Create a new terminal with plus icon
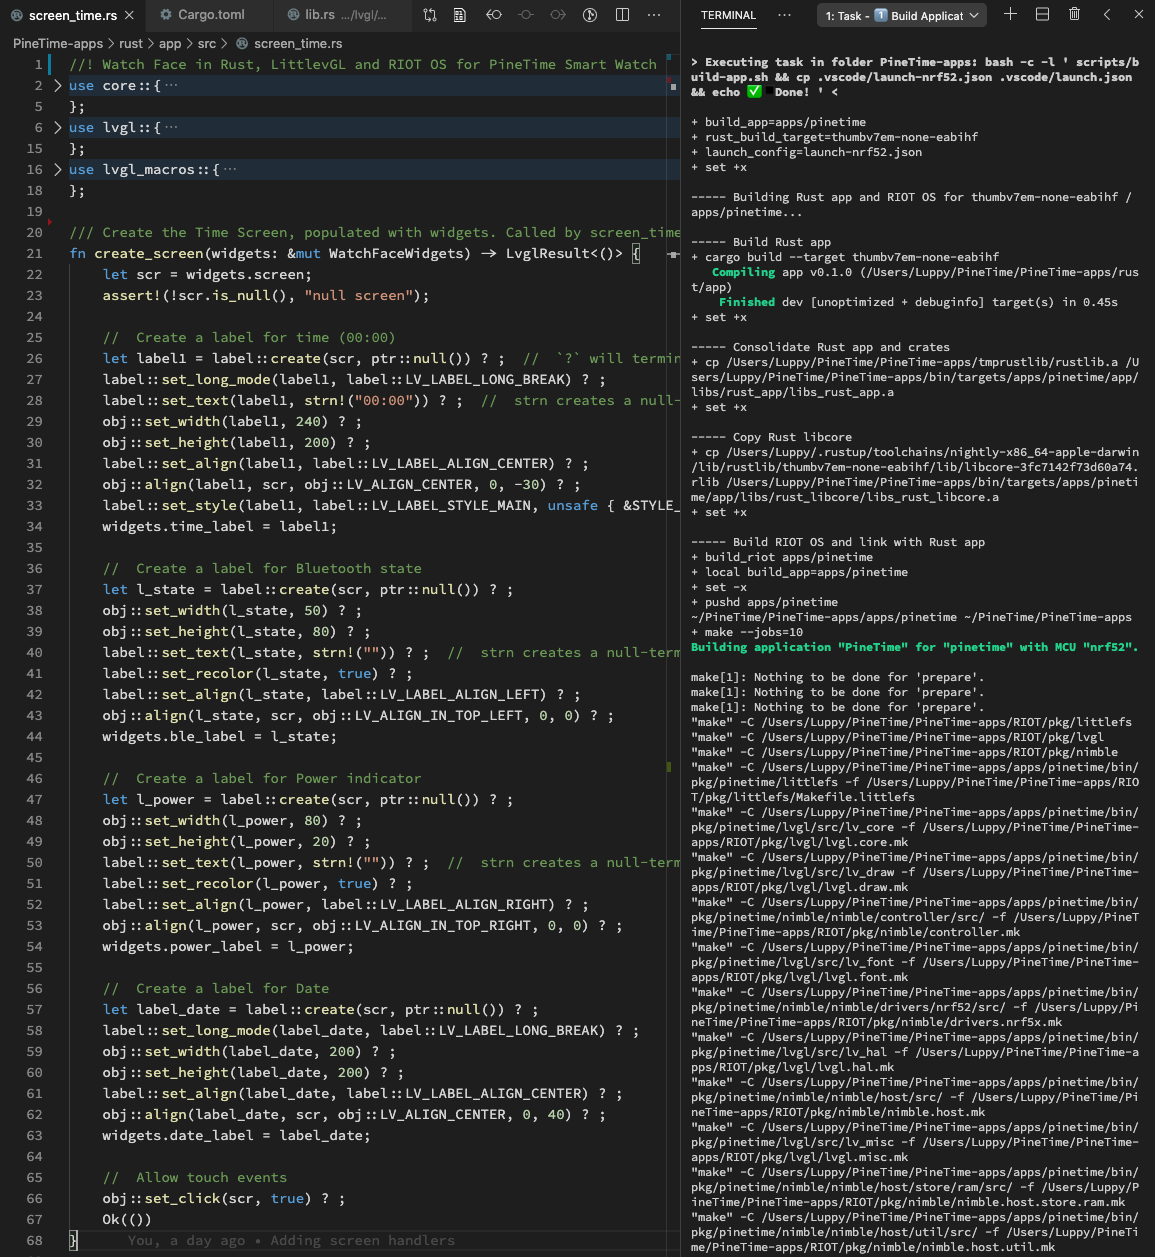This screenshot has width=1155, height=1257. point(1010,15)
